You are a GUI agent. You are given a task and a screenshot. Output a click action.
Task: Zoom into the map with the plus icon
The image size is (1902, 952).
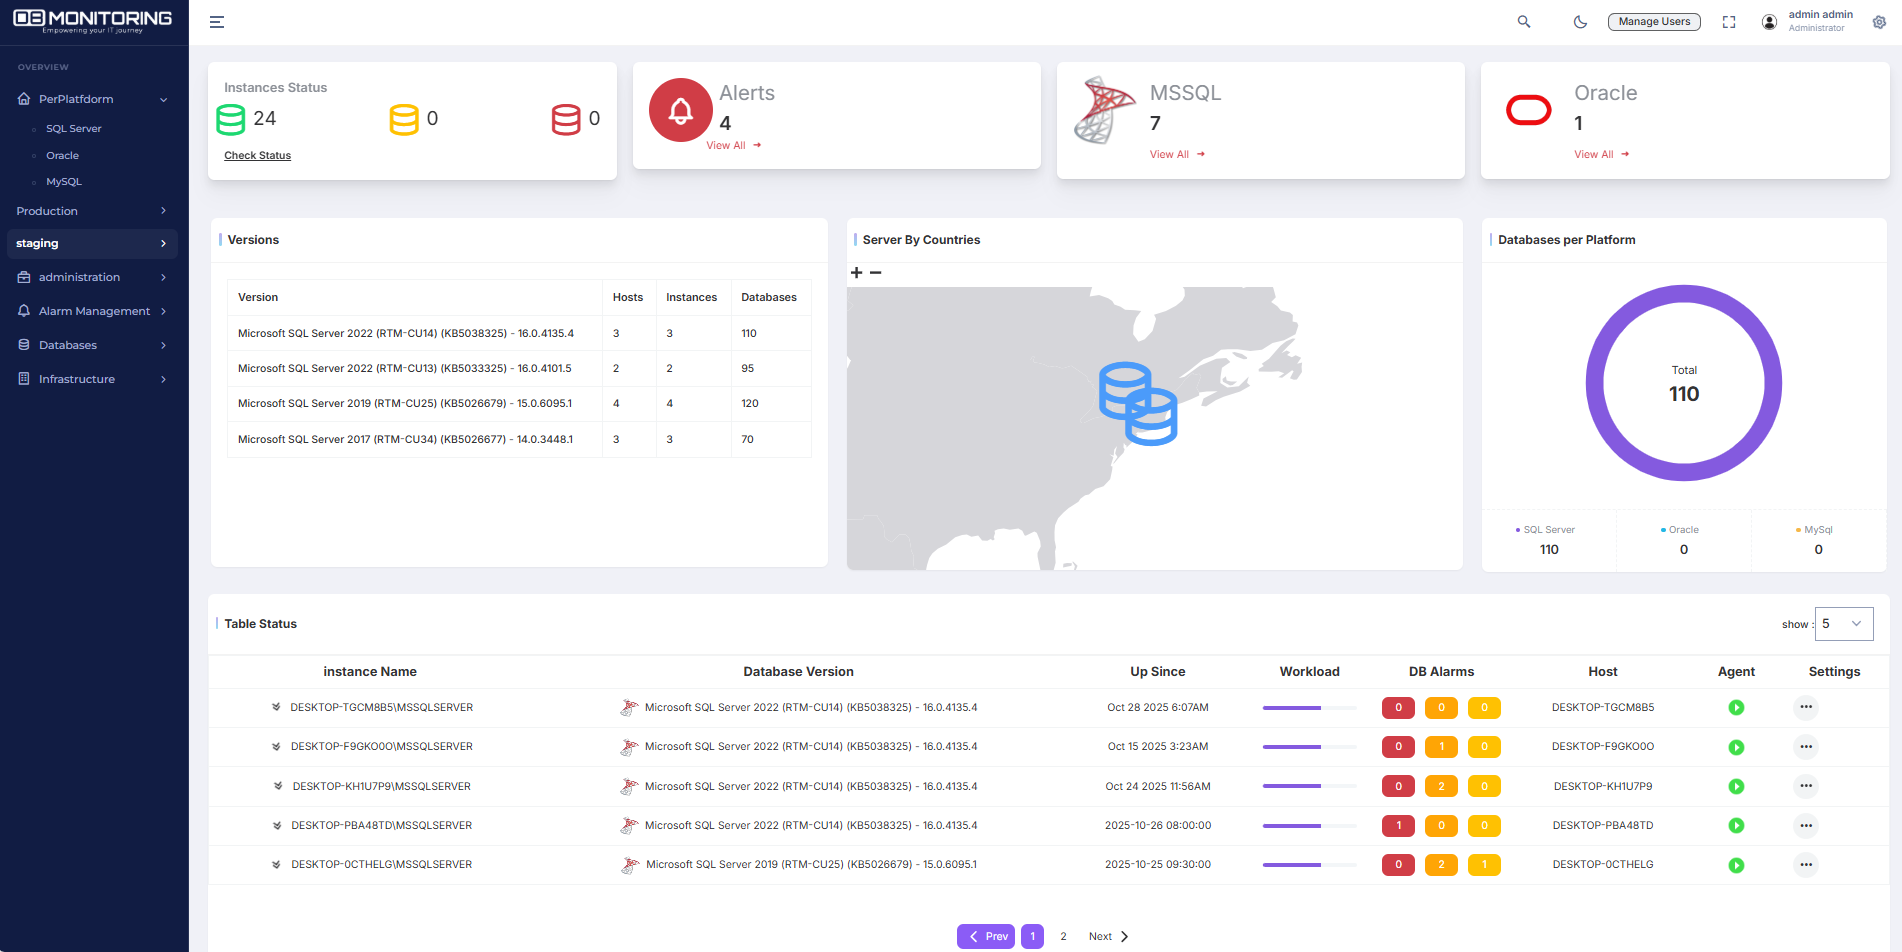coord(856,272)
